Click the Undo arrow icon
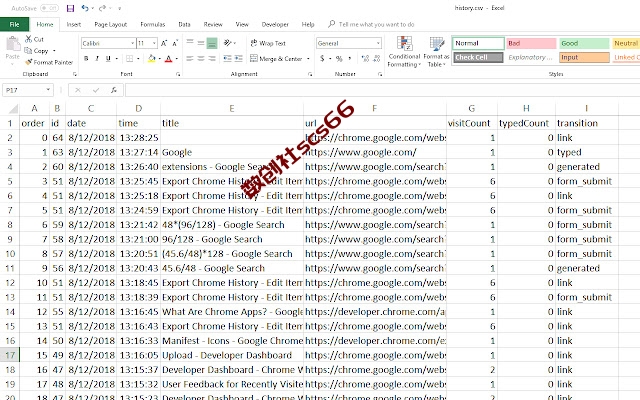The width and height of the screenshot is (640, 400). 84,8
